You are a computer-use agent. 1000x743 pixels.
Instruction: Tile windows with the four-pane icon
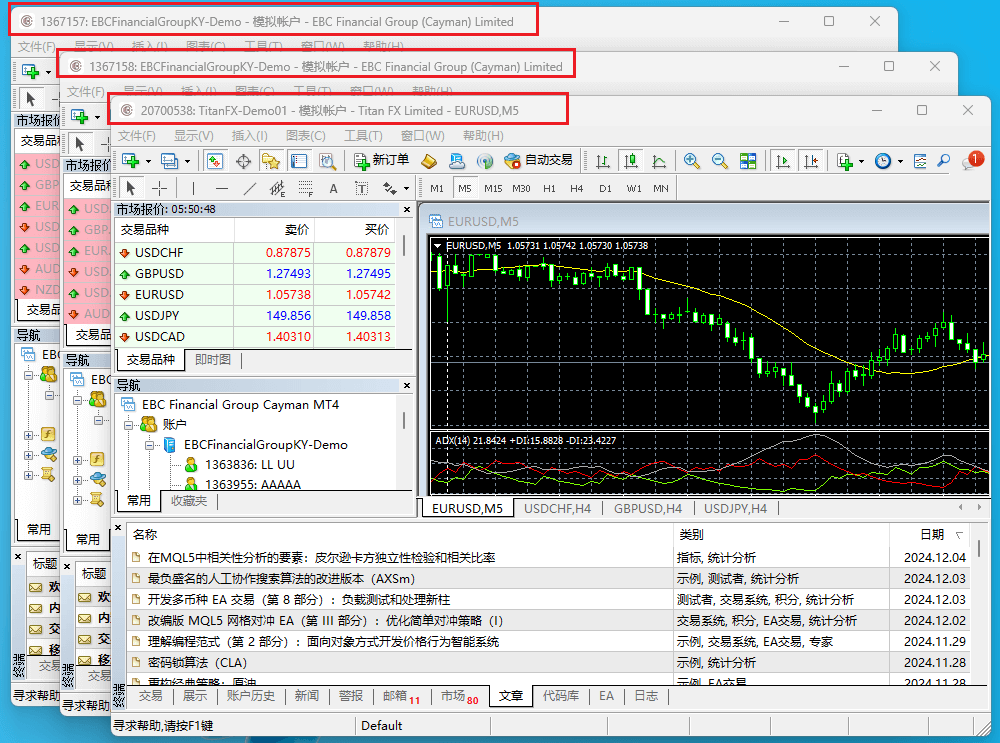747,161
